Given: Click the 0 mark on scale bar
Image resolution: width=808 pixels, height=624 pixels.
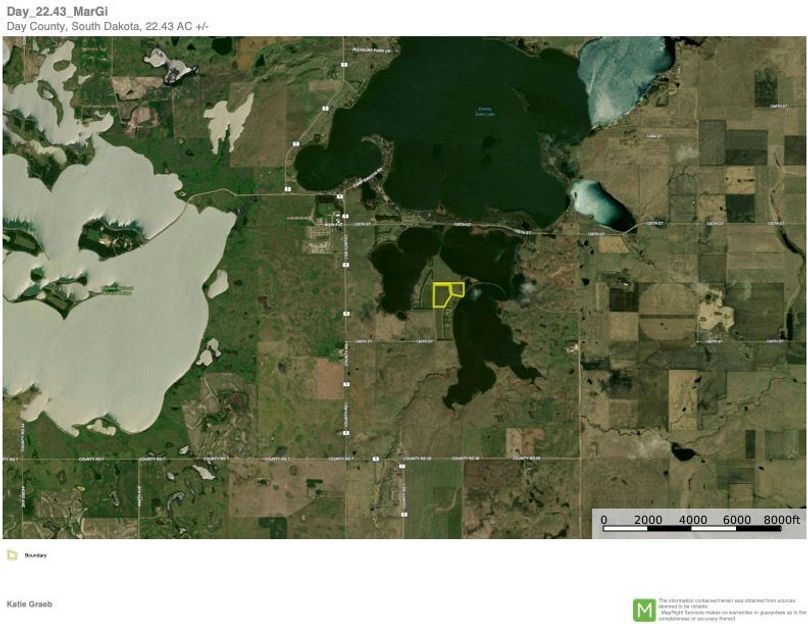Looking at the screenshot, I should (x=604, y=520).
